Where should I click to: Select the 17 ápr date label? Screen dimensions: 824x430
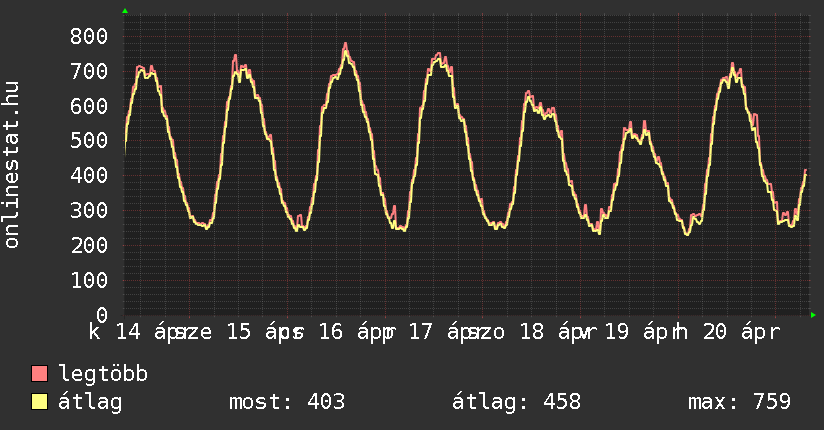coord(445,332)
